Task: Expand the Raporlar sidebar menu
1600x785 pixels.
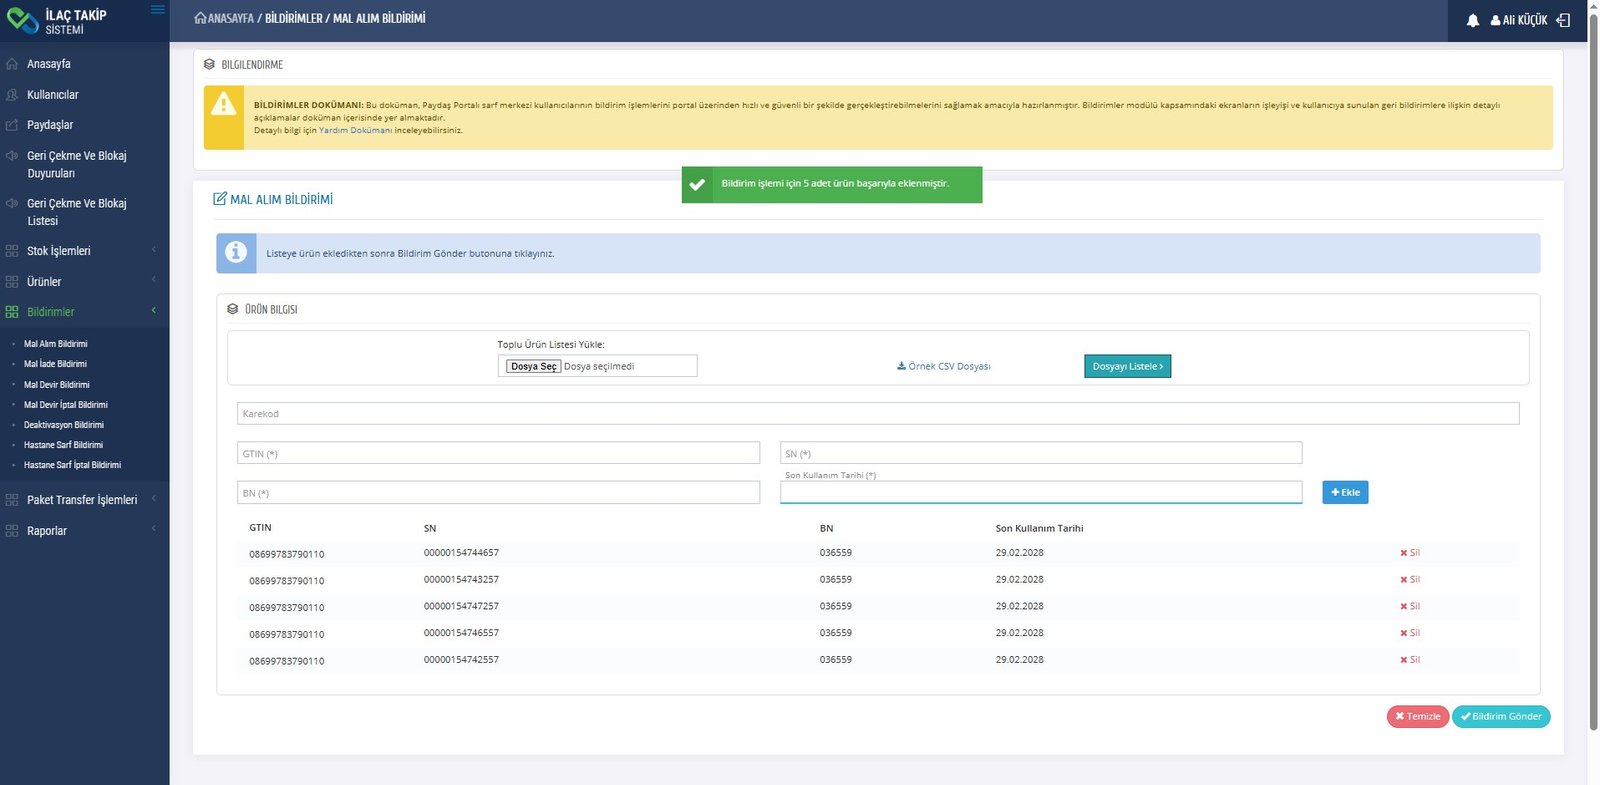Action: point(84,531)
